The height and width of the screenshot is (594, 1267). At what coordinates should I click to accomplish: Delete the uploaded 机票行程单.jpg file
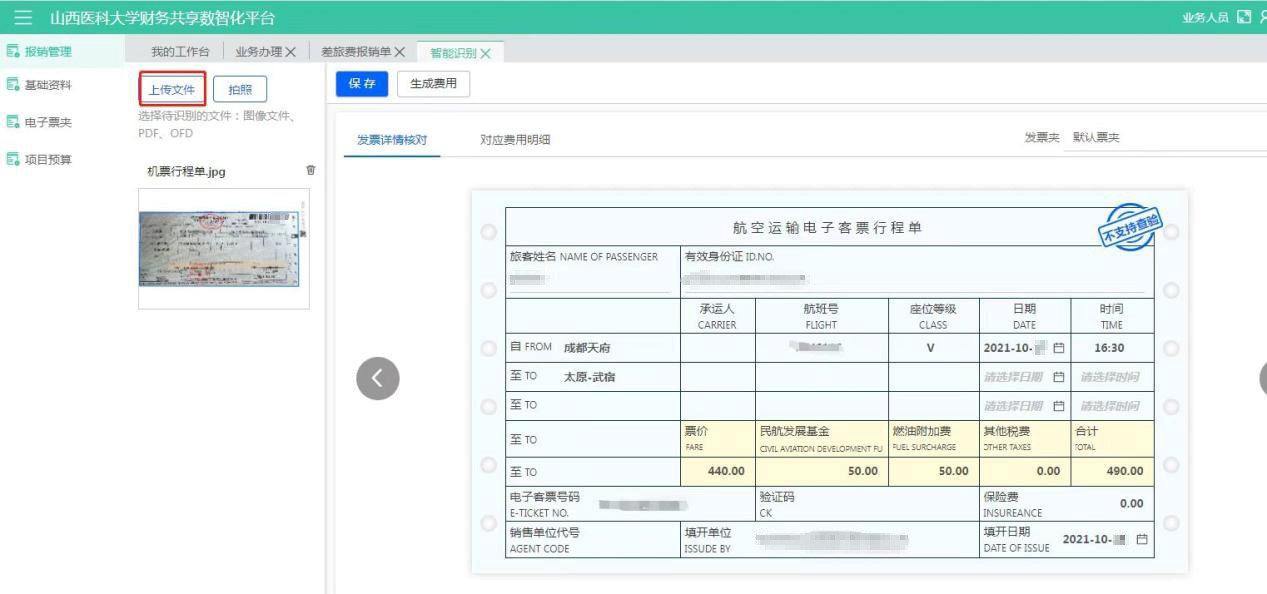click(310, 171)
